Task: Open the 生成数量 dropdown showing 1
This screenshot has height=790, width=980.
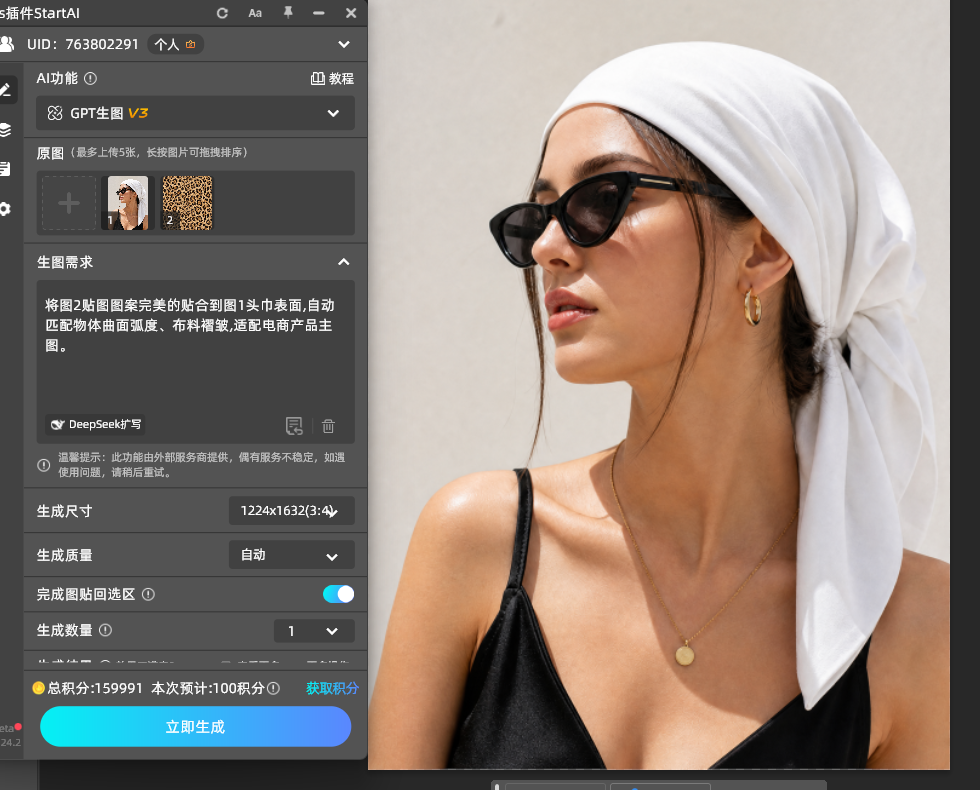Action: coord(314,631)
